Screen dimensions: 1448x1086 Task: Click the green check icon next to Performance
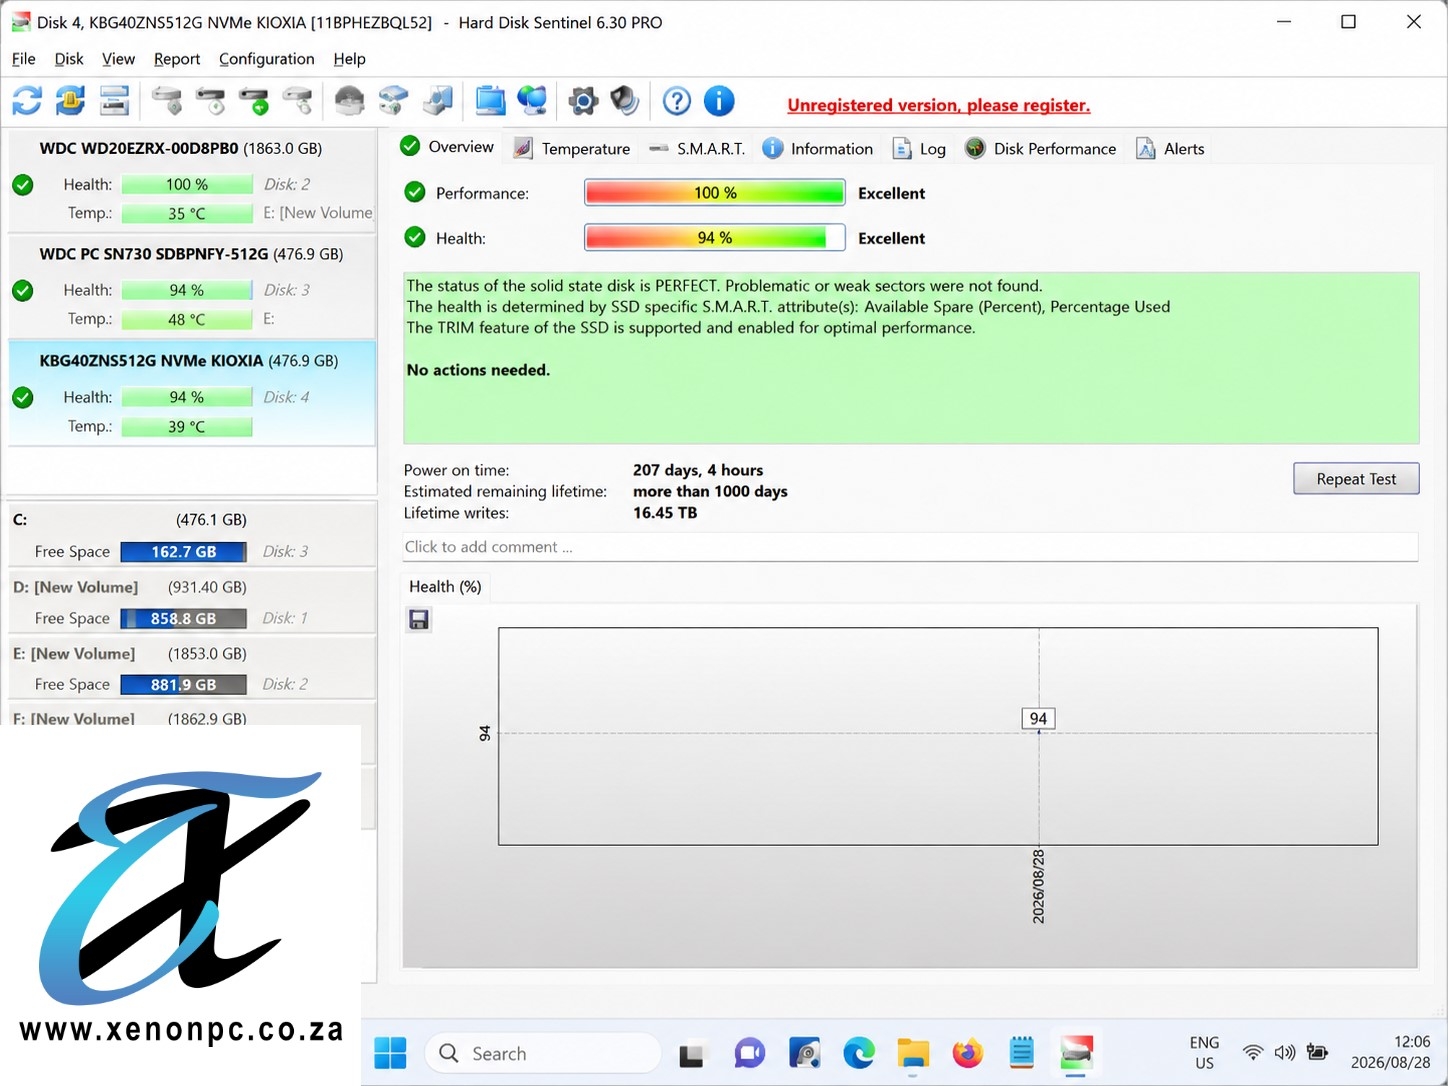coord(415,192)
